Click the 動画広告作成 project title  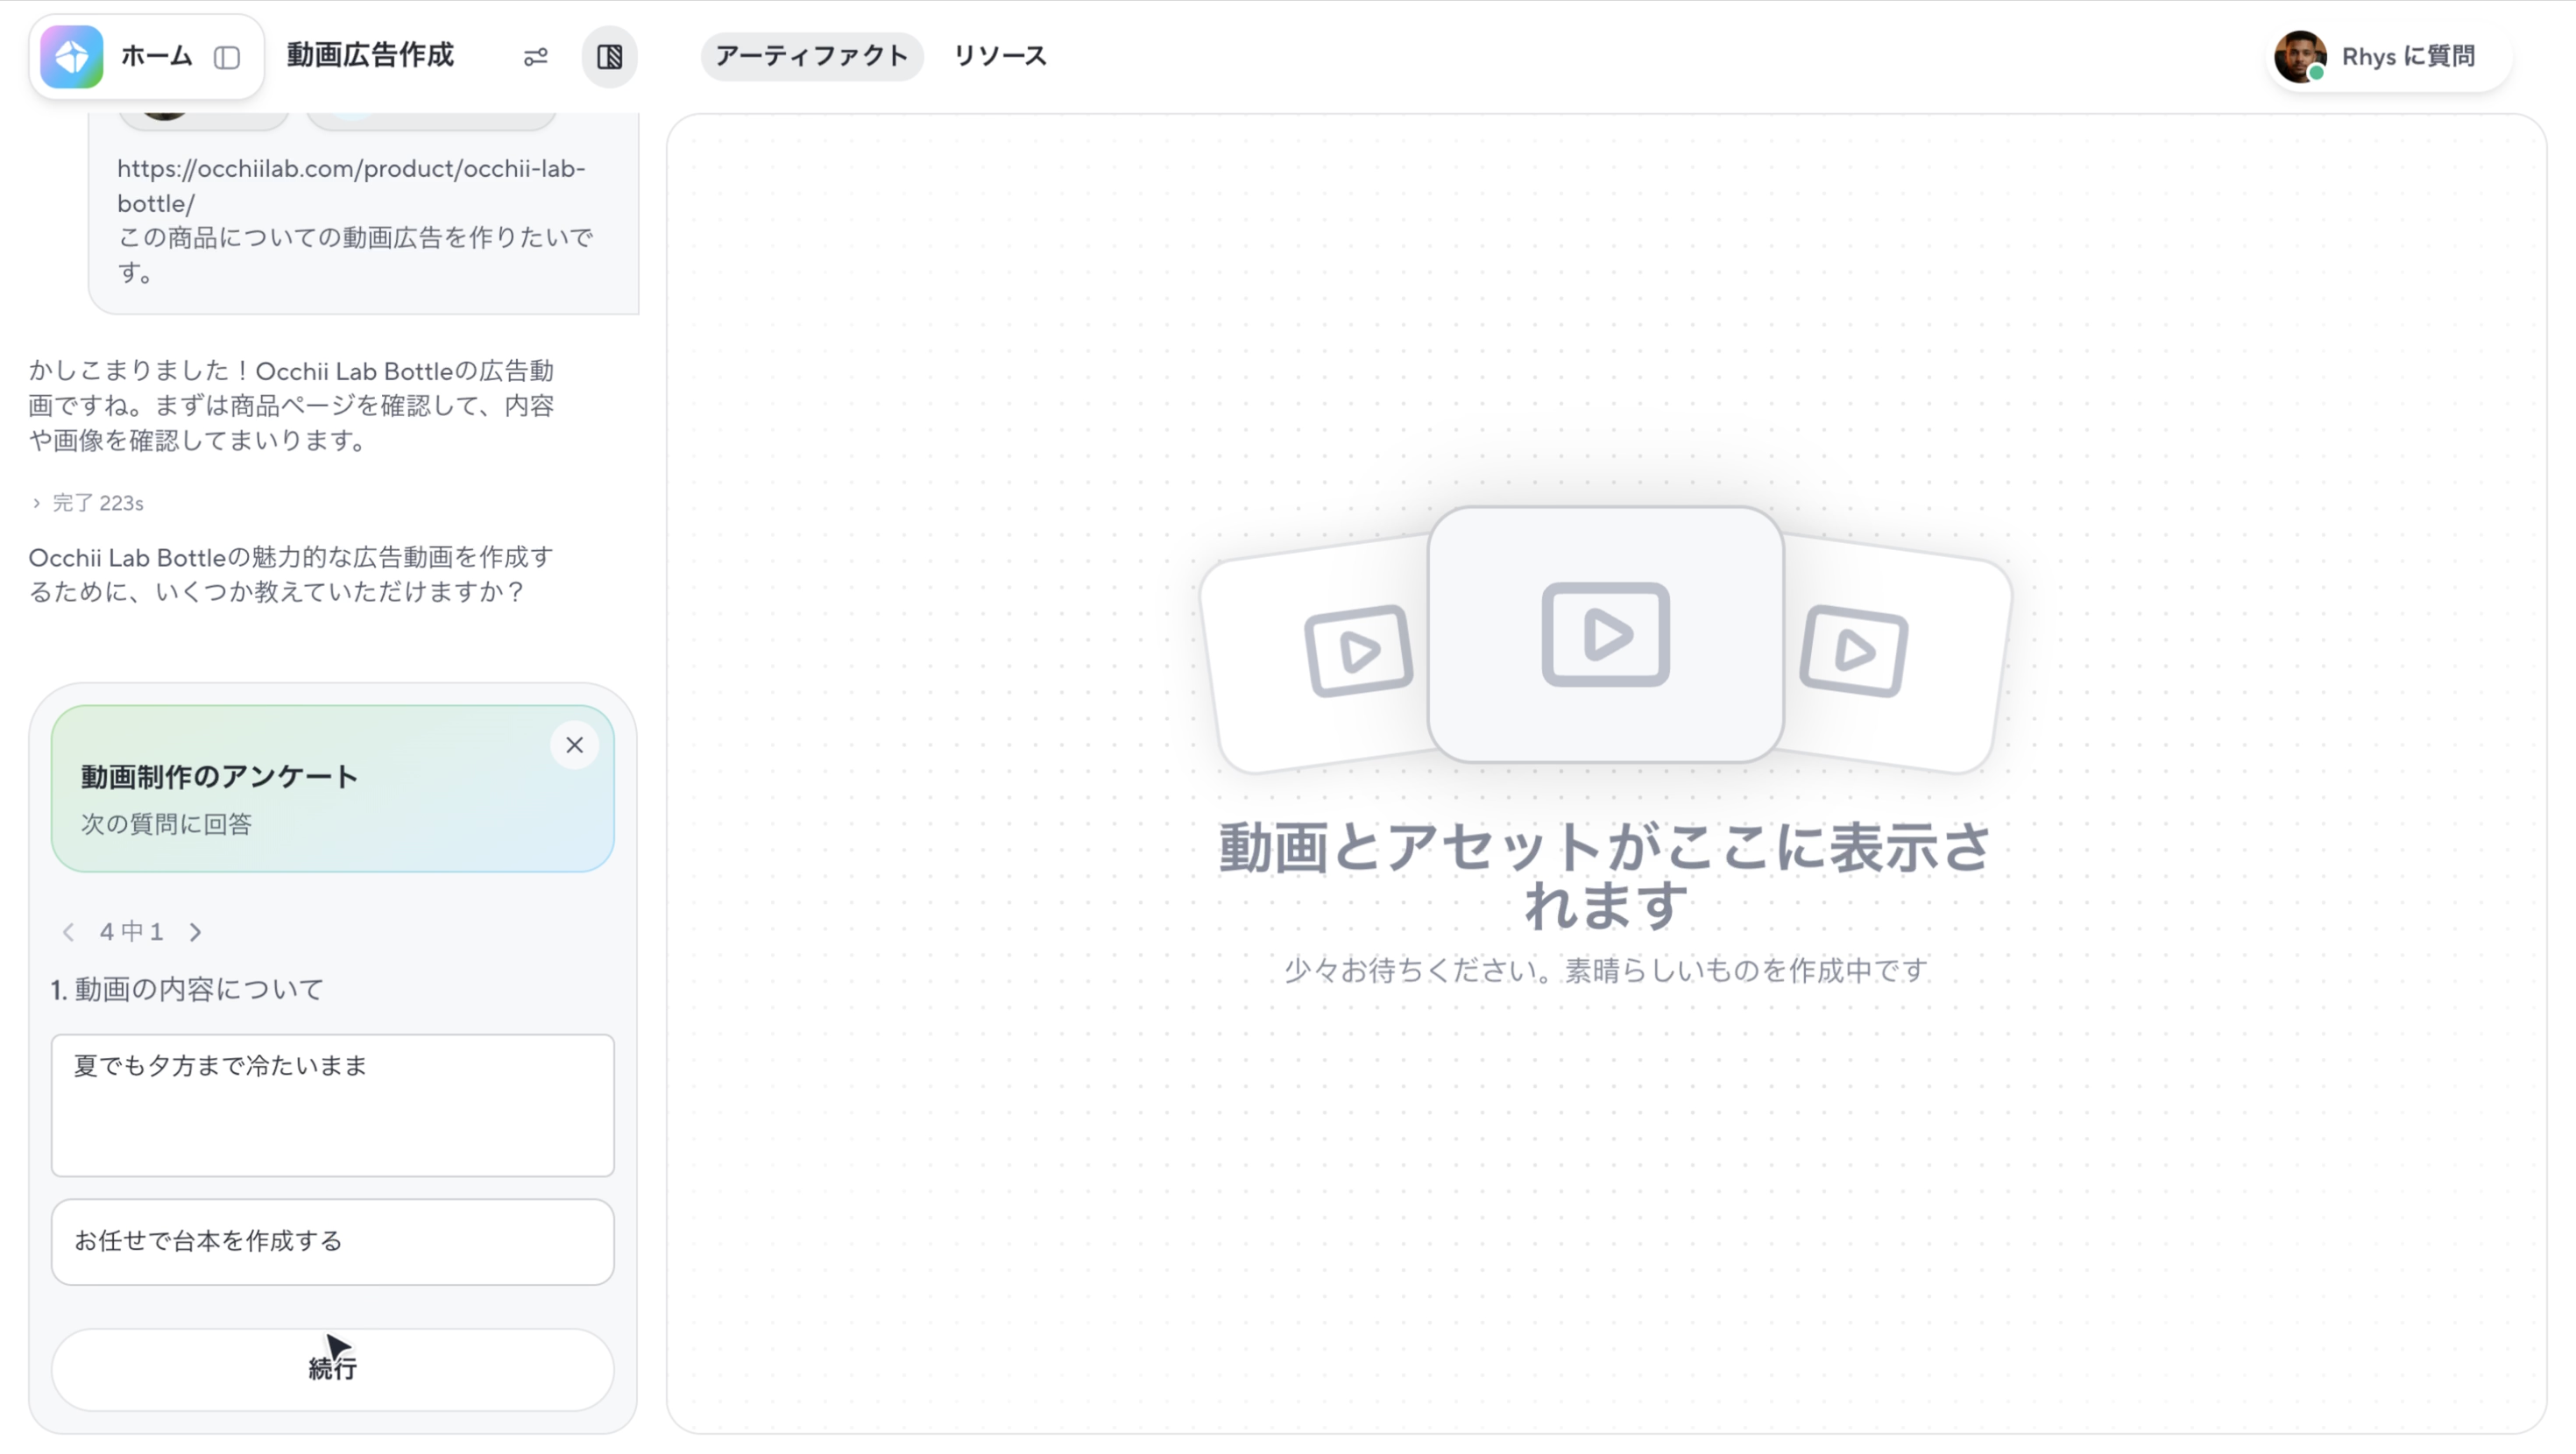click(371, 55)
